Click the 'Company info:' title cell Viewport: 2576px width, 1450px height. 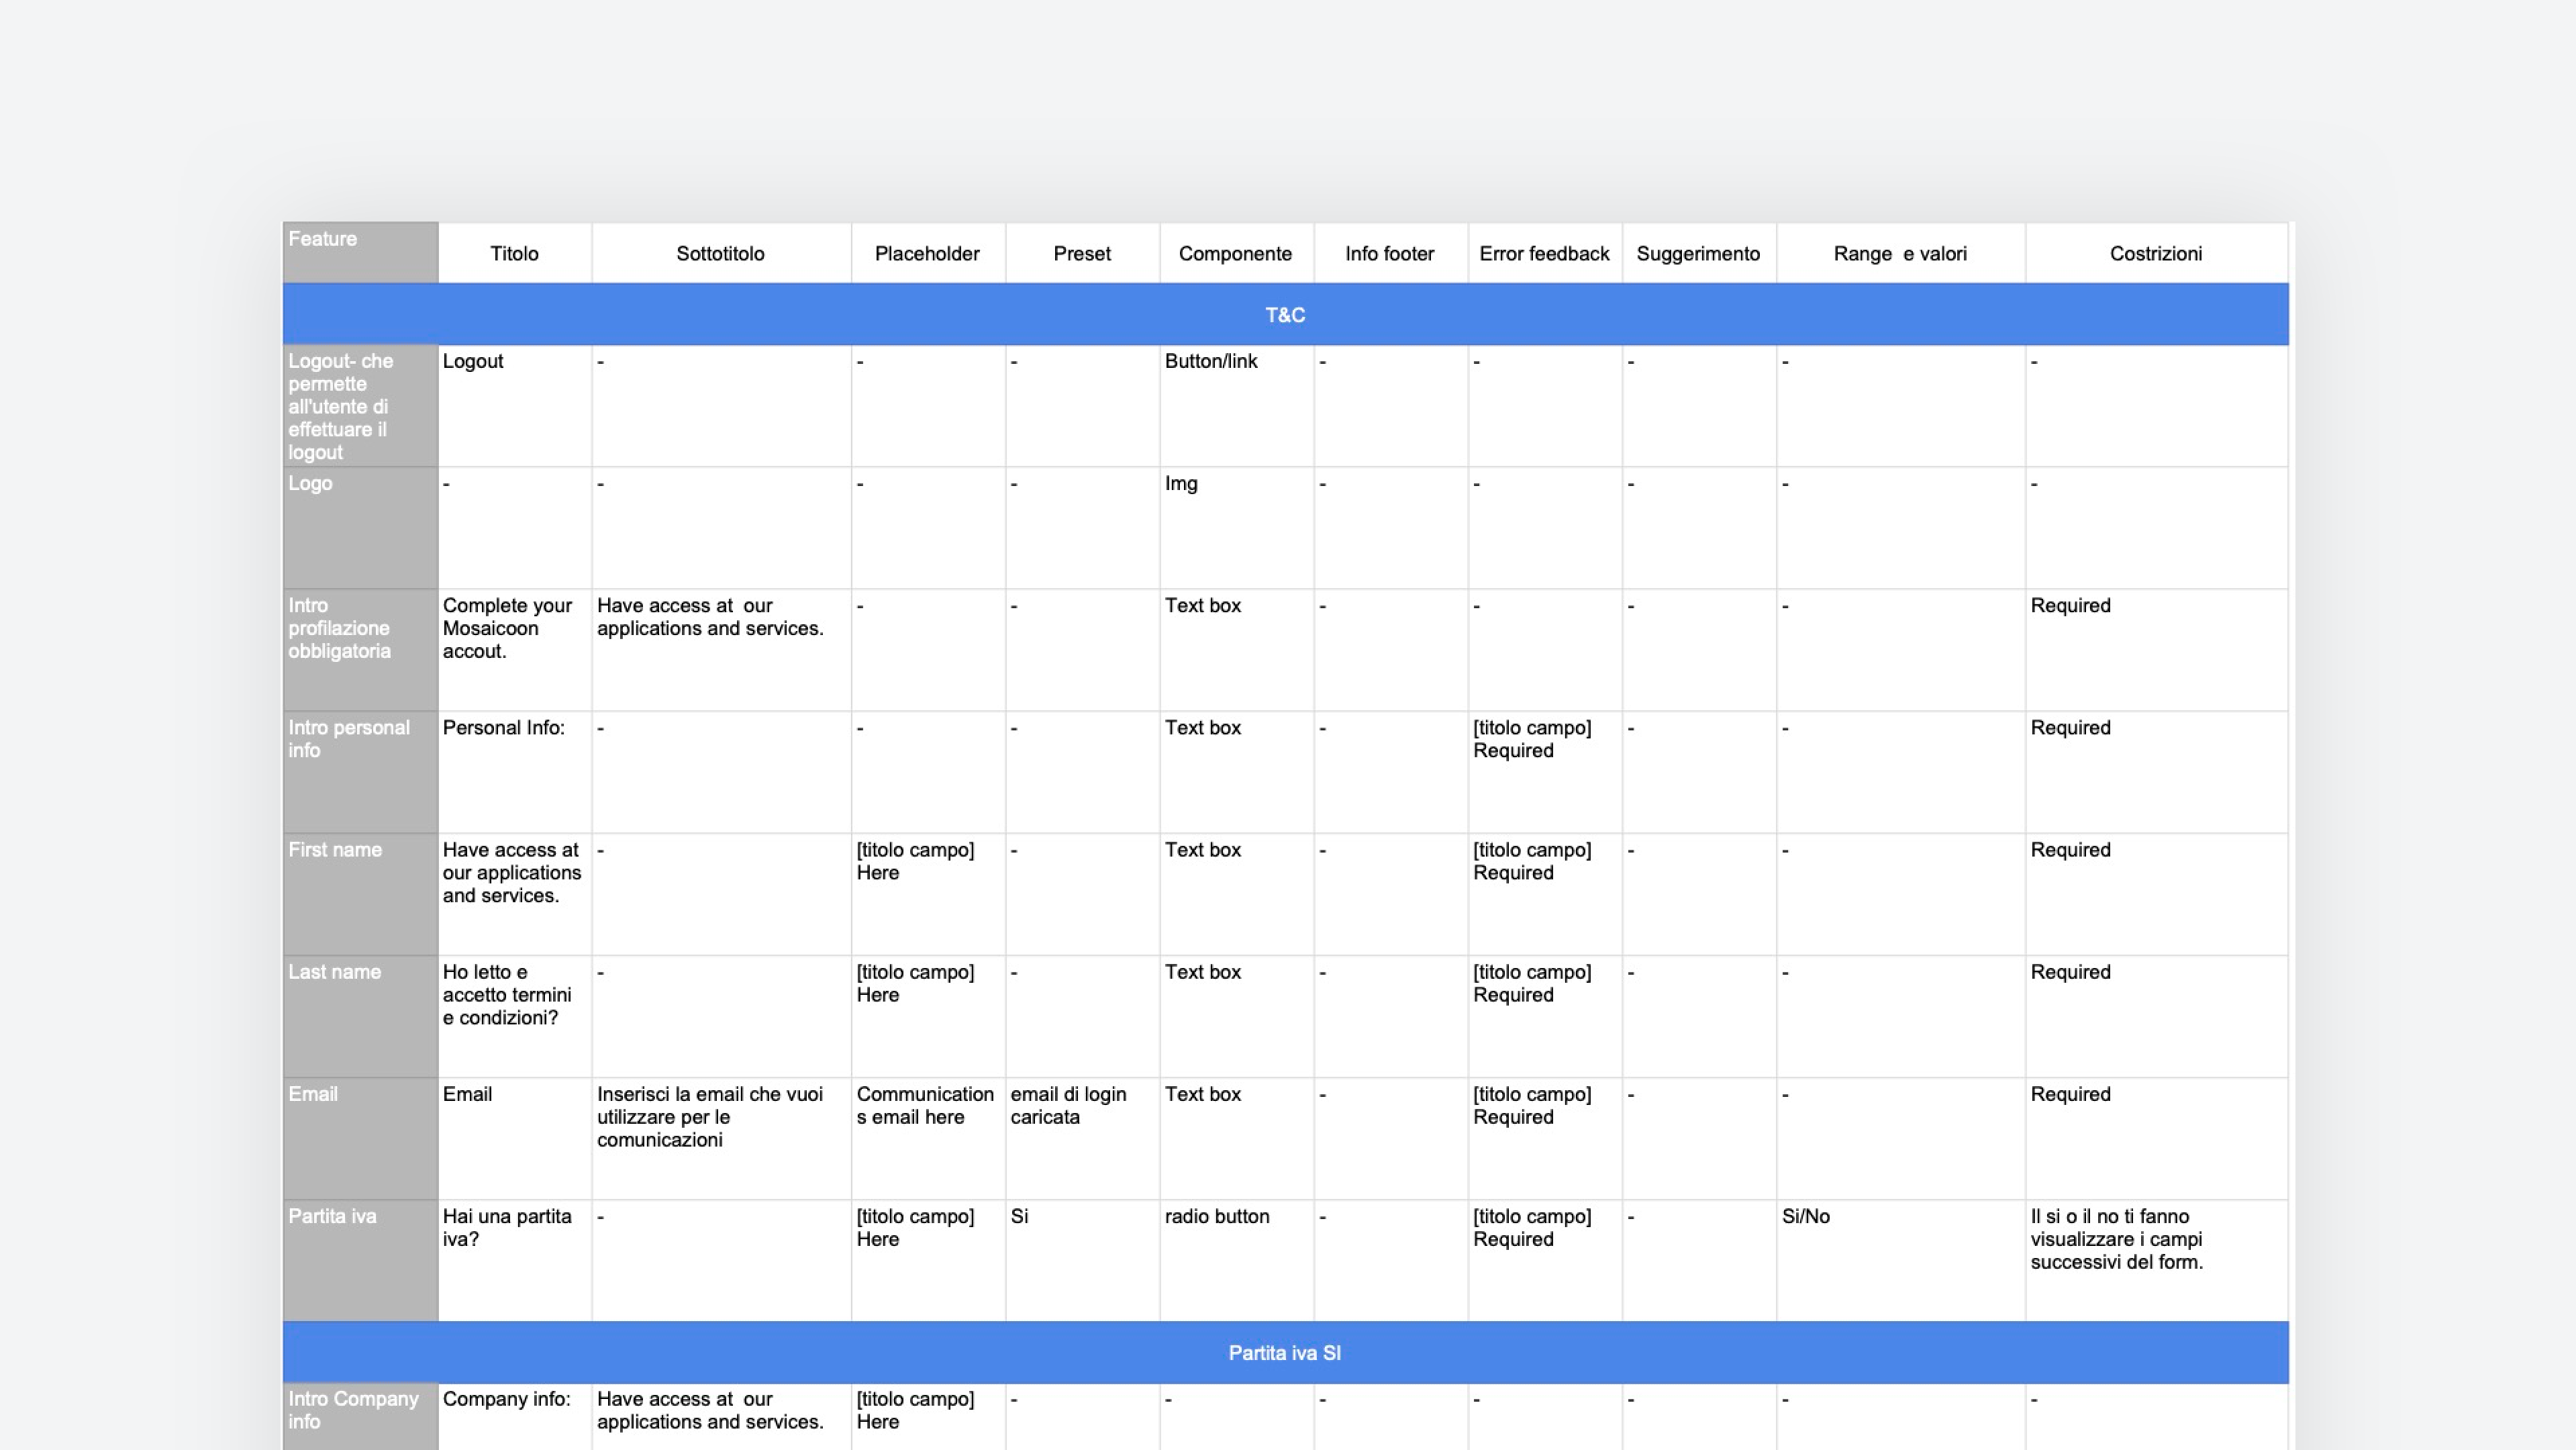[x=514, y=1417]
